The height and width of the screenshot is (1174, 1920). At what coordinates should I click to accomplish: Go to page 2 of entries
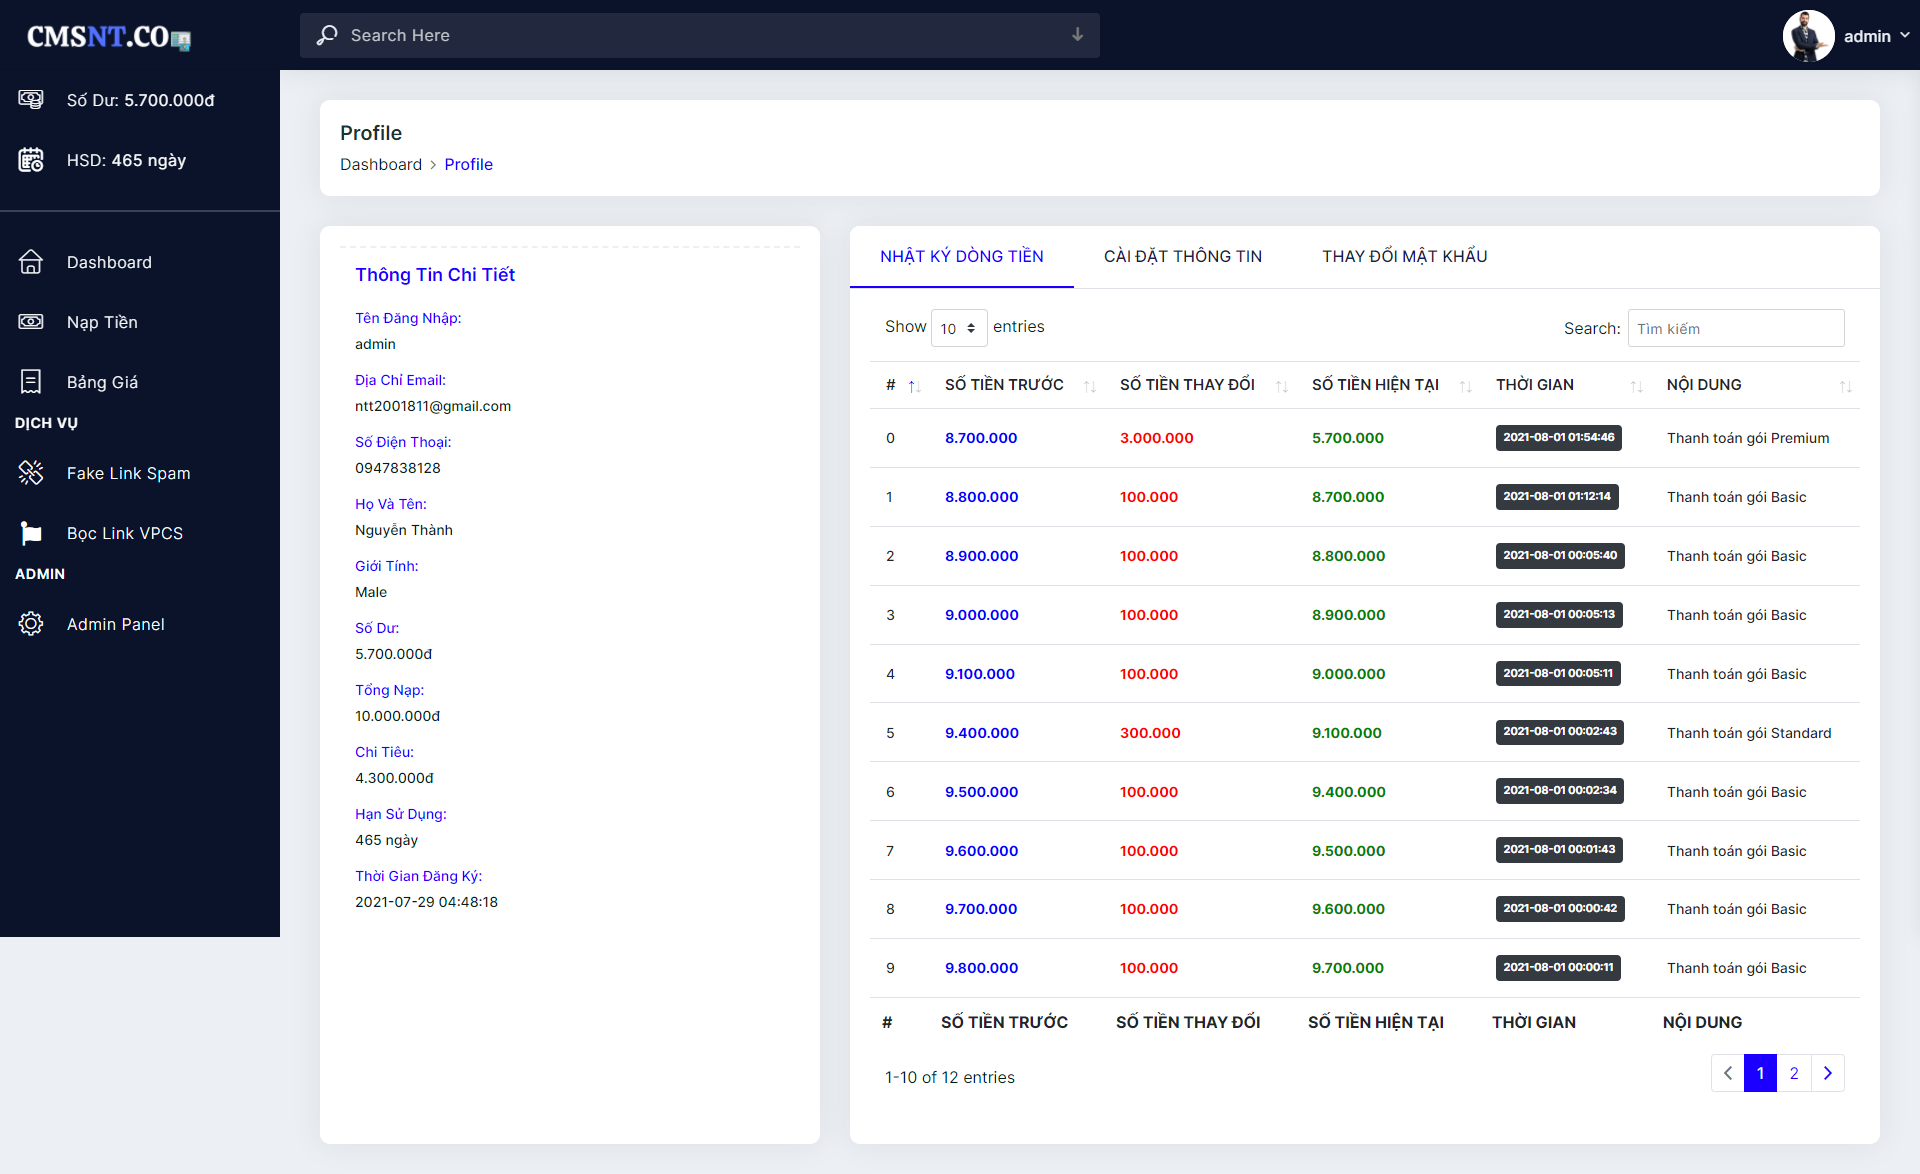1794,1073
